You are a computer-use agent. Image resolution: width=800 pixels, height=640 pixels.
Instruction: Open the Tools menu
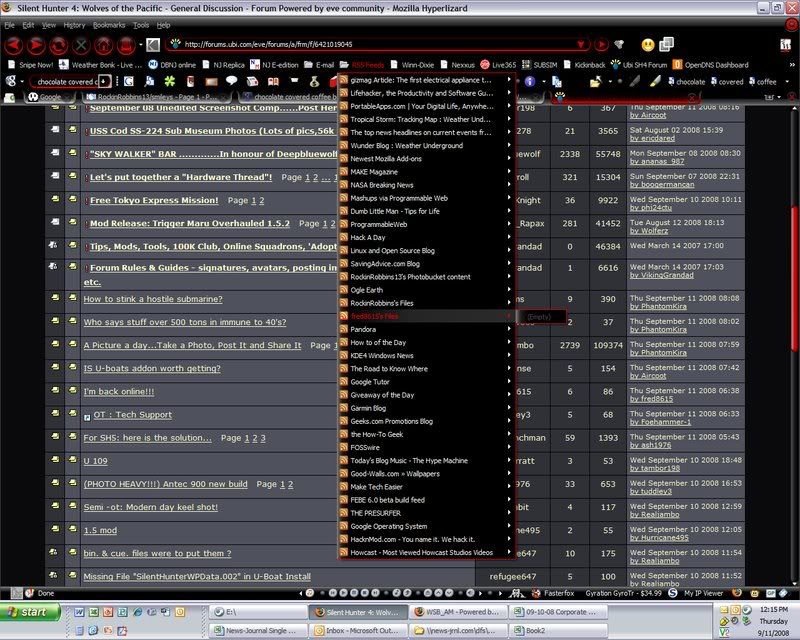pos(141,25)
